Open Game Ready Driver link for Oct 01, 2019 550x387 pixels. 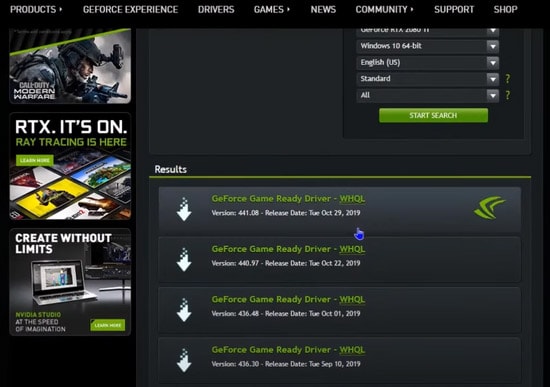pos(288,300)
